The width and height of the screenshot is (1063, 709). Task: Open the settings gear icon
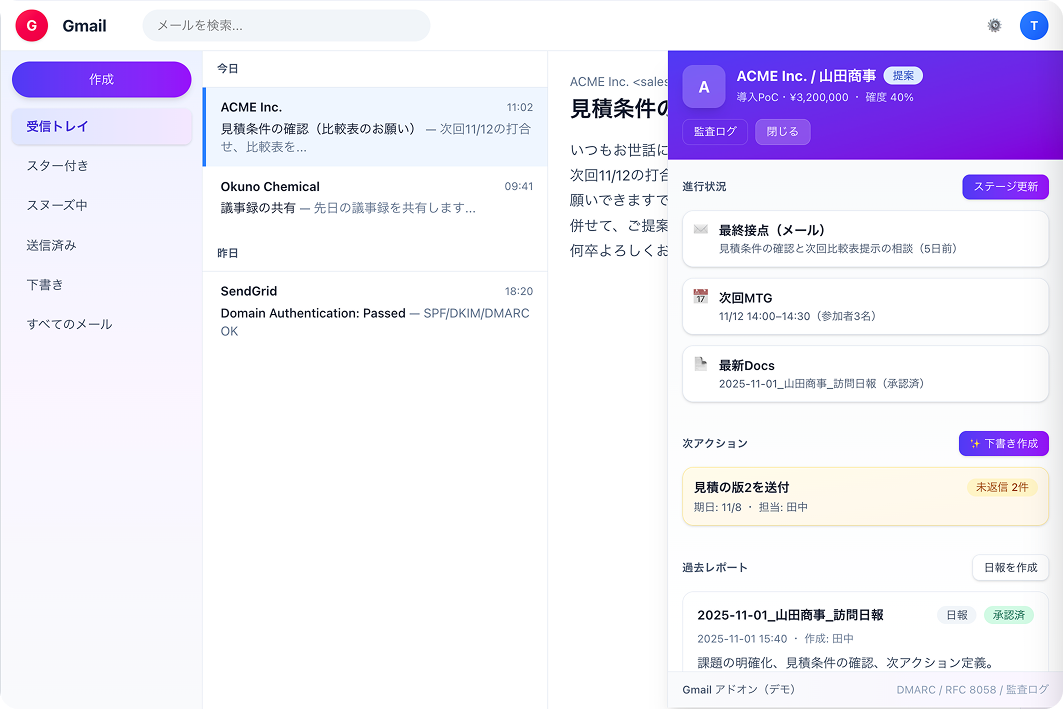point(994,25)
